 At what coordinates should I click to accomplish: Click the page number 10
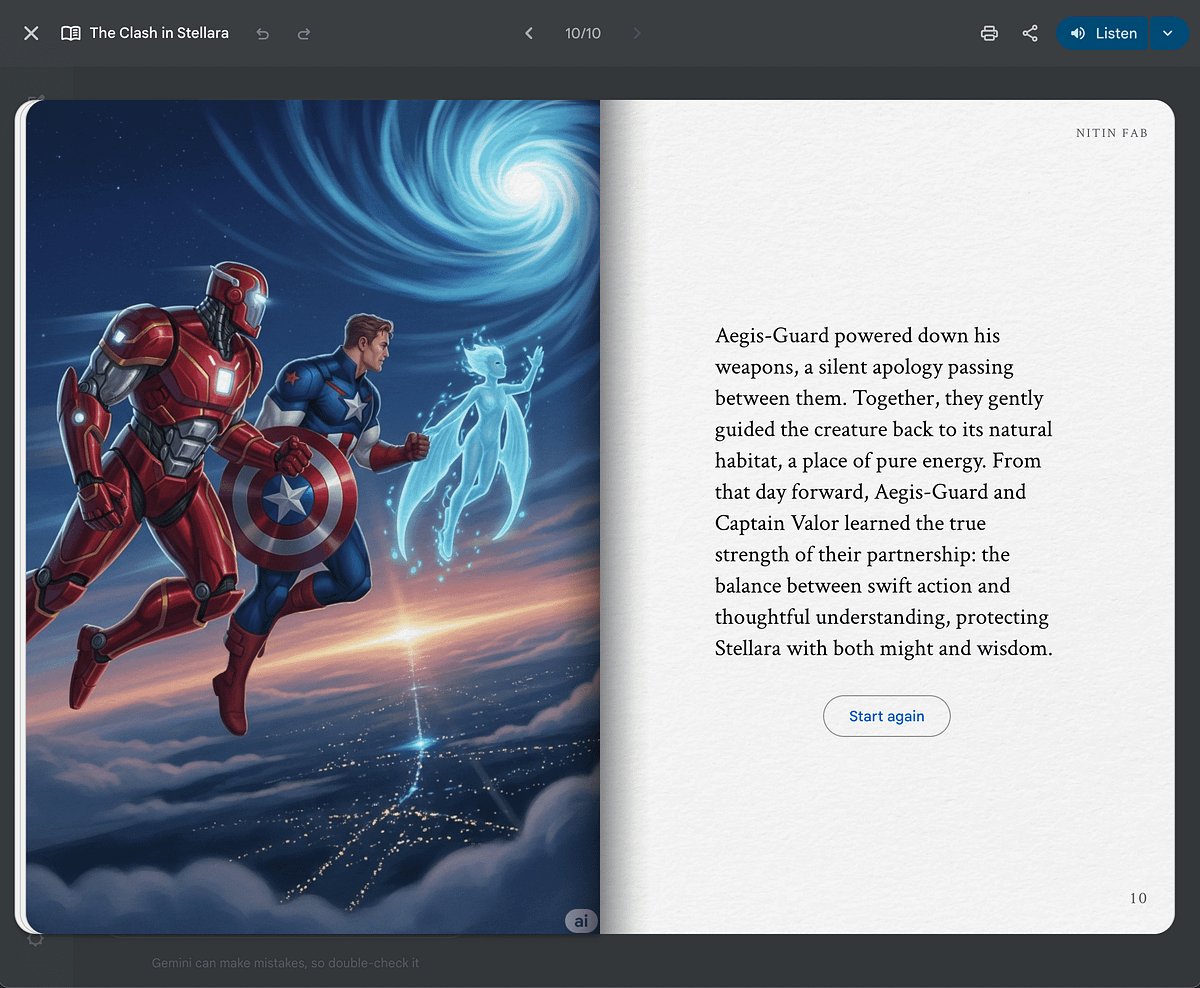1138,898
